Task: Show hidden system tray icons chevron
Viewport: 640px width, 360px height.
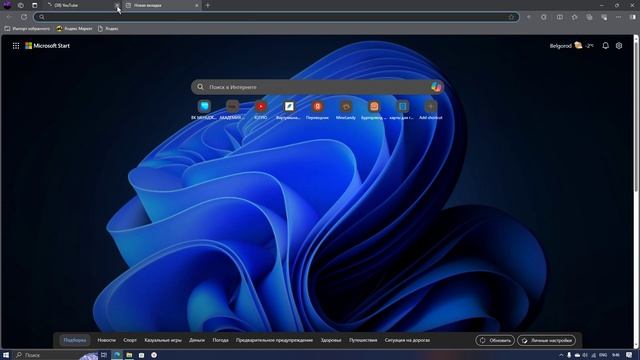Action: 561,355
